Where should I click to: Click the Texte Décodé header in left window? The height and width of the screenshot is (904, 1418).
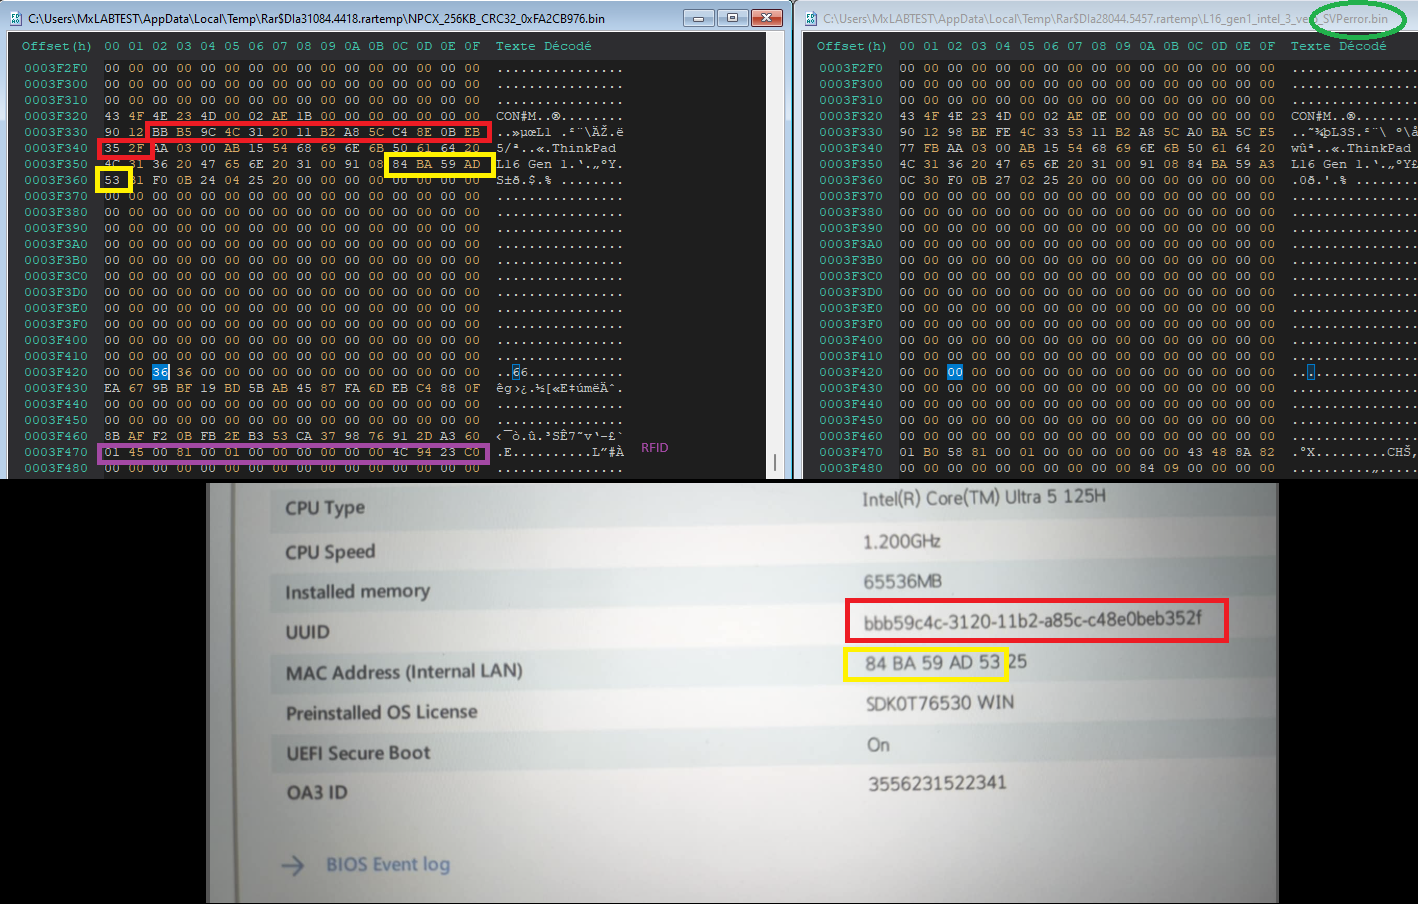pyautogui.click(x=543, y=46)
